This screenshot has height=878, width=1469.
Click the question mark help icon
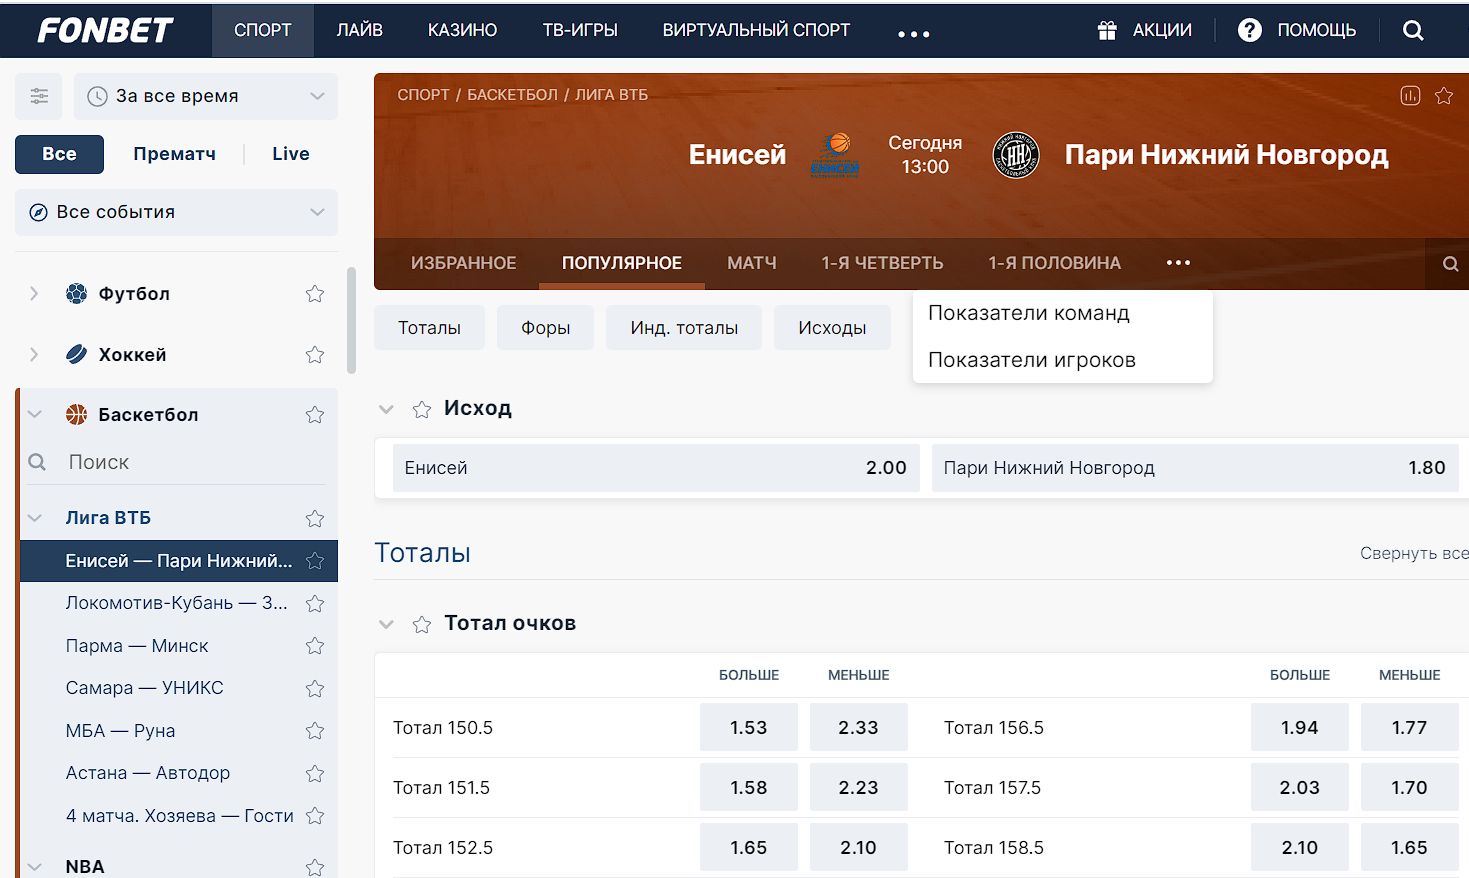(1250, 30)
